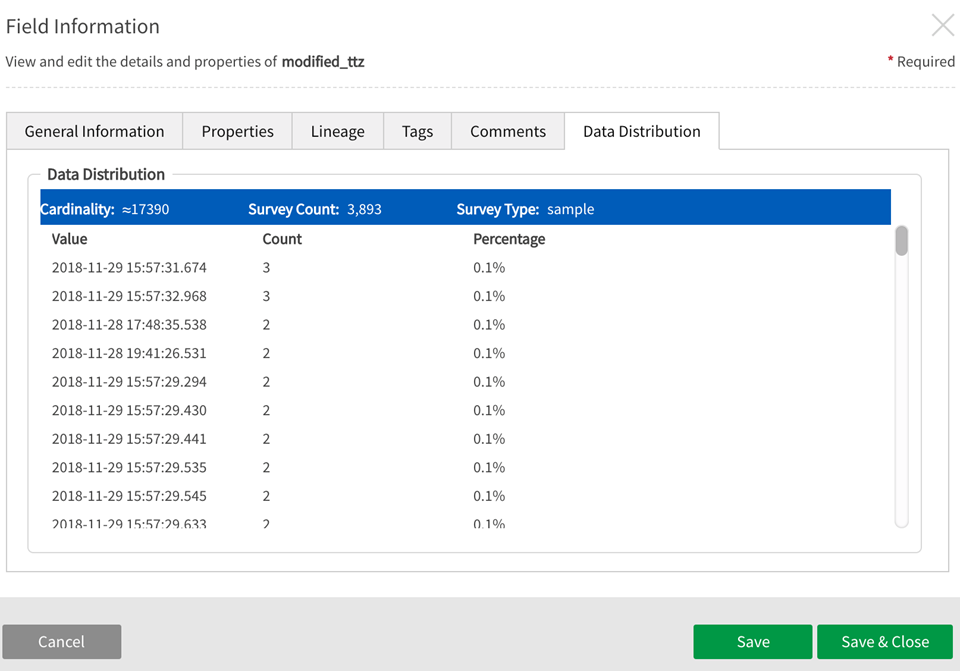Click the Survey Count value 3,893
The image size is (960, 671).
click(x=364, y=210)
